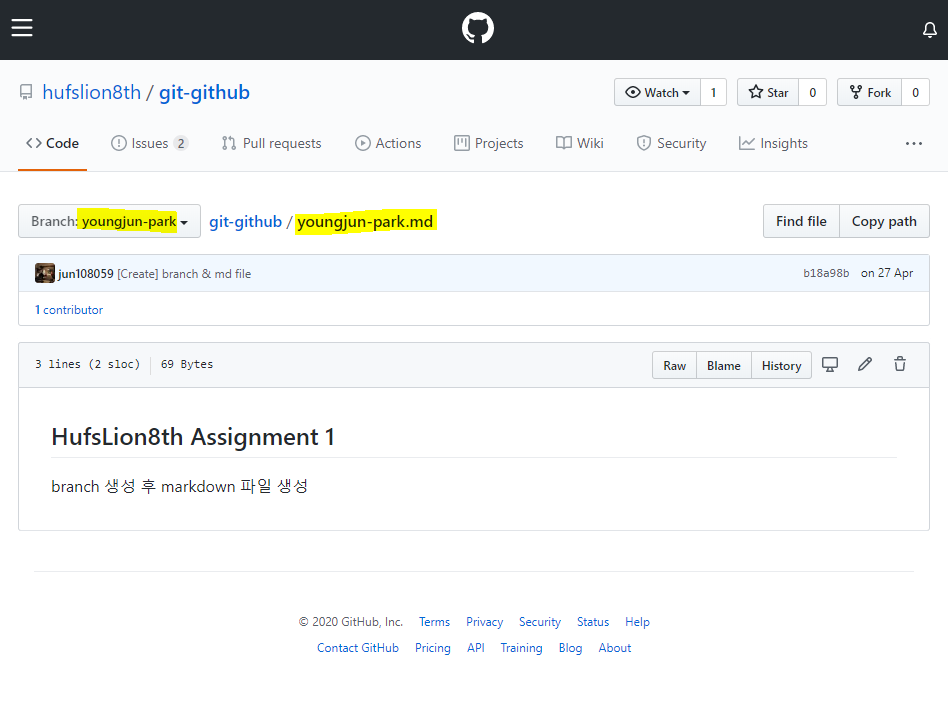Edit file with pencil icon

tap(865, 364)
